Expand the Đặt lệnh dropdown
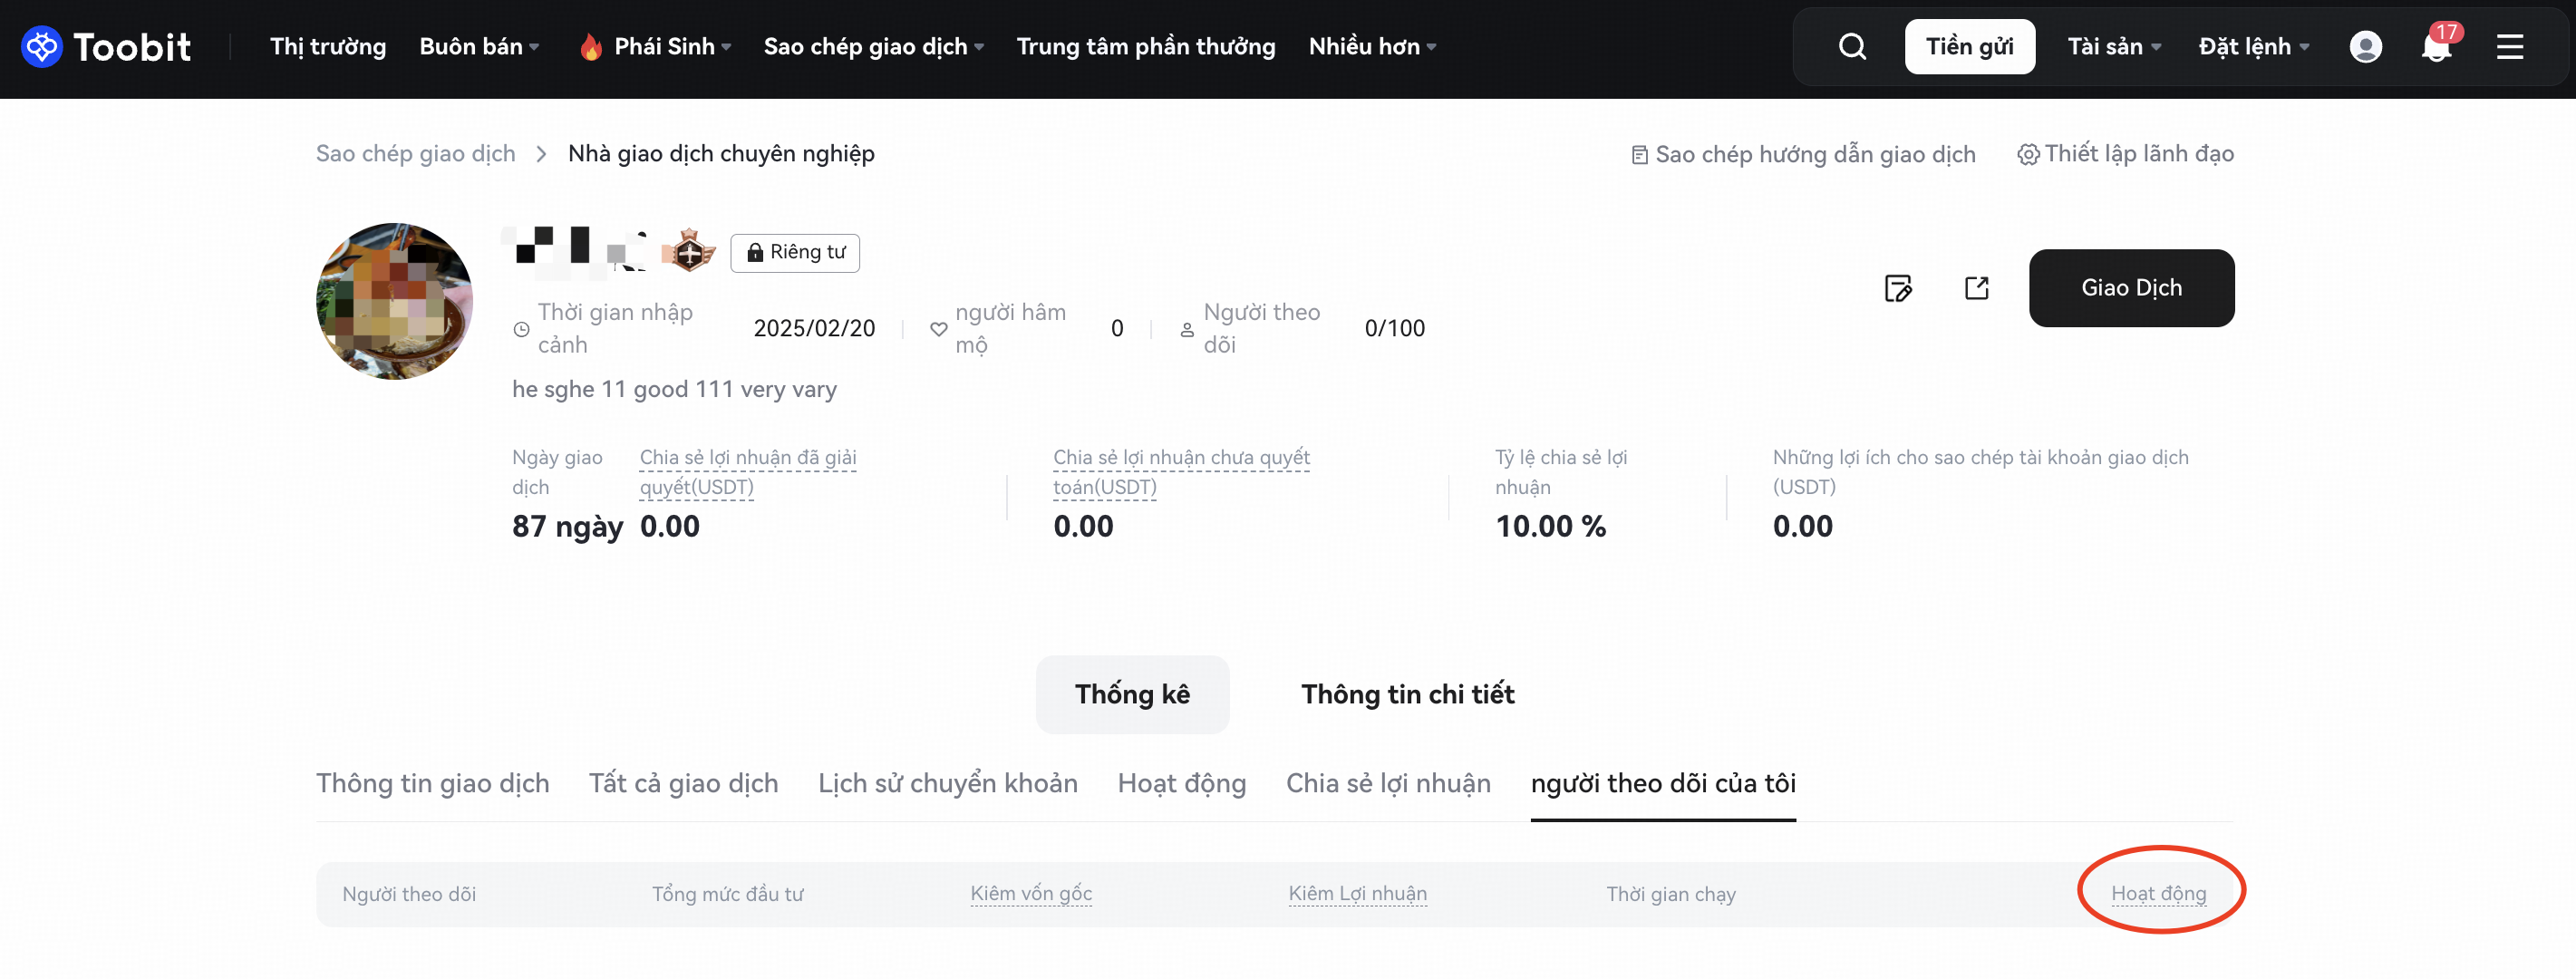The height and width of the screenshot is (979, 2576). pos(2252,47)
